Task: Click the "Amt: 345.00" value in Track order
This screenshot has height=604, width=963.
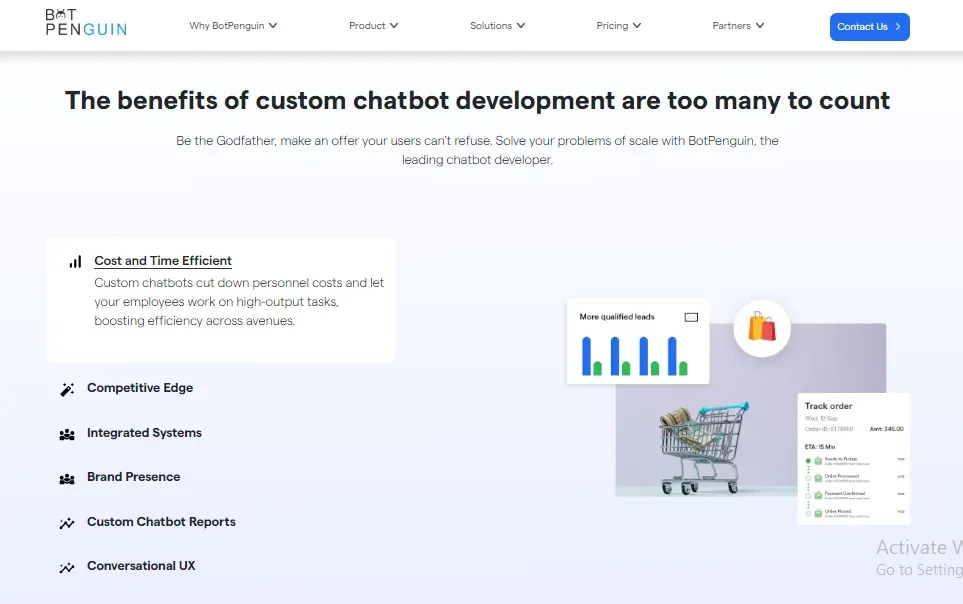Action: point(886,429)
